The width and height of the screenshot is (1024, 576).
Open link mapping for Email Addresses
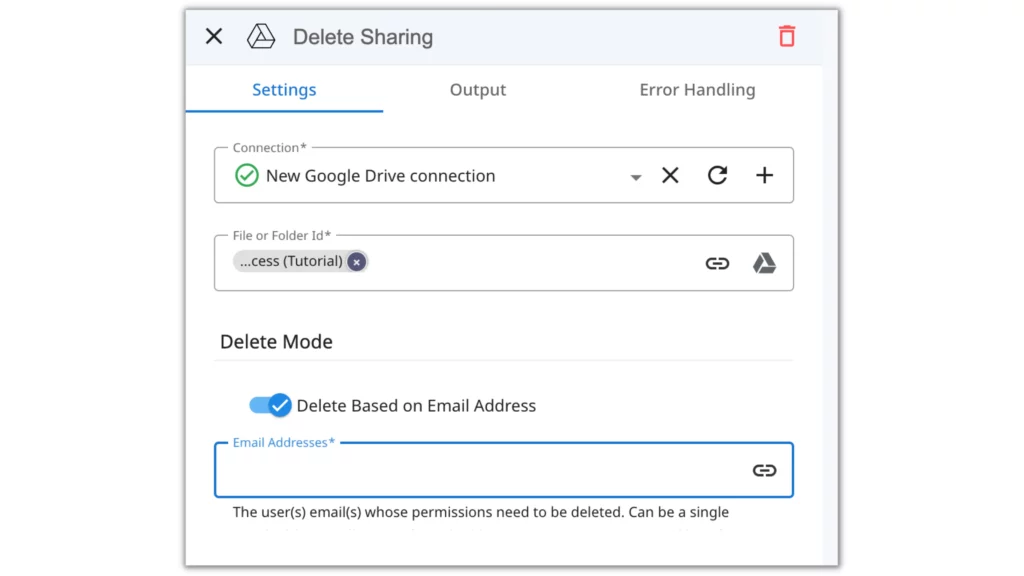click(764, 470)
